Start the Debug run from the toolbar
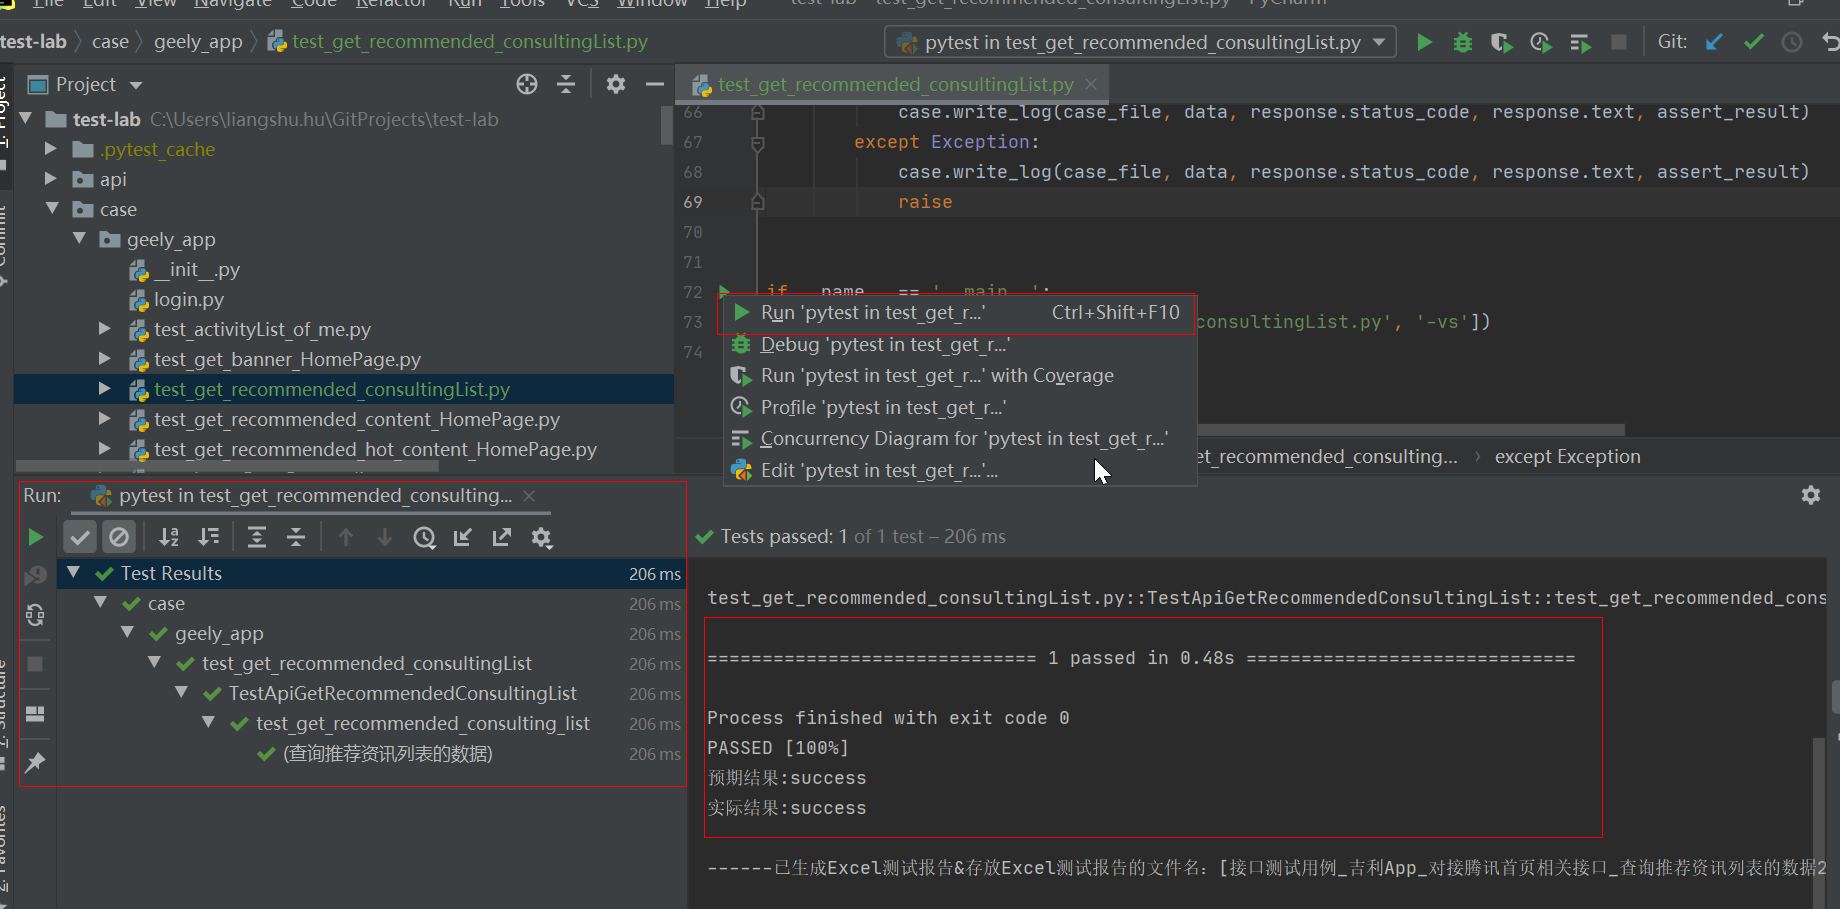 coord(1462,42)
